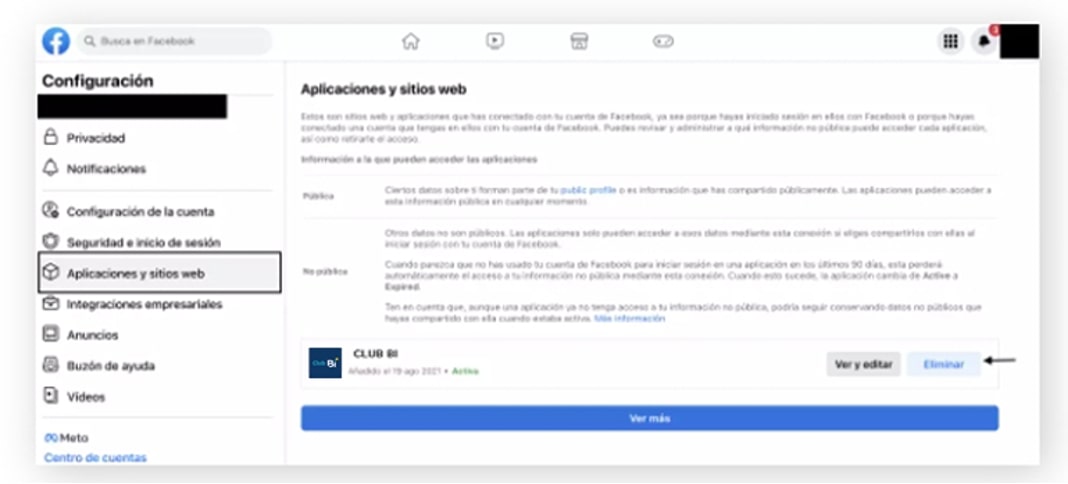
Task: Open Configuración de la cuenta
Action: pyautogui.click(x=140, y=212)
